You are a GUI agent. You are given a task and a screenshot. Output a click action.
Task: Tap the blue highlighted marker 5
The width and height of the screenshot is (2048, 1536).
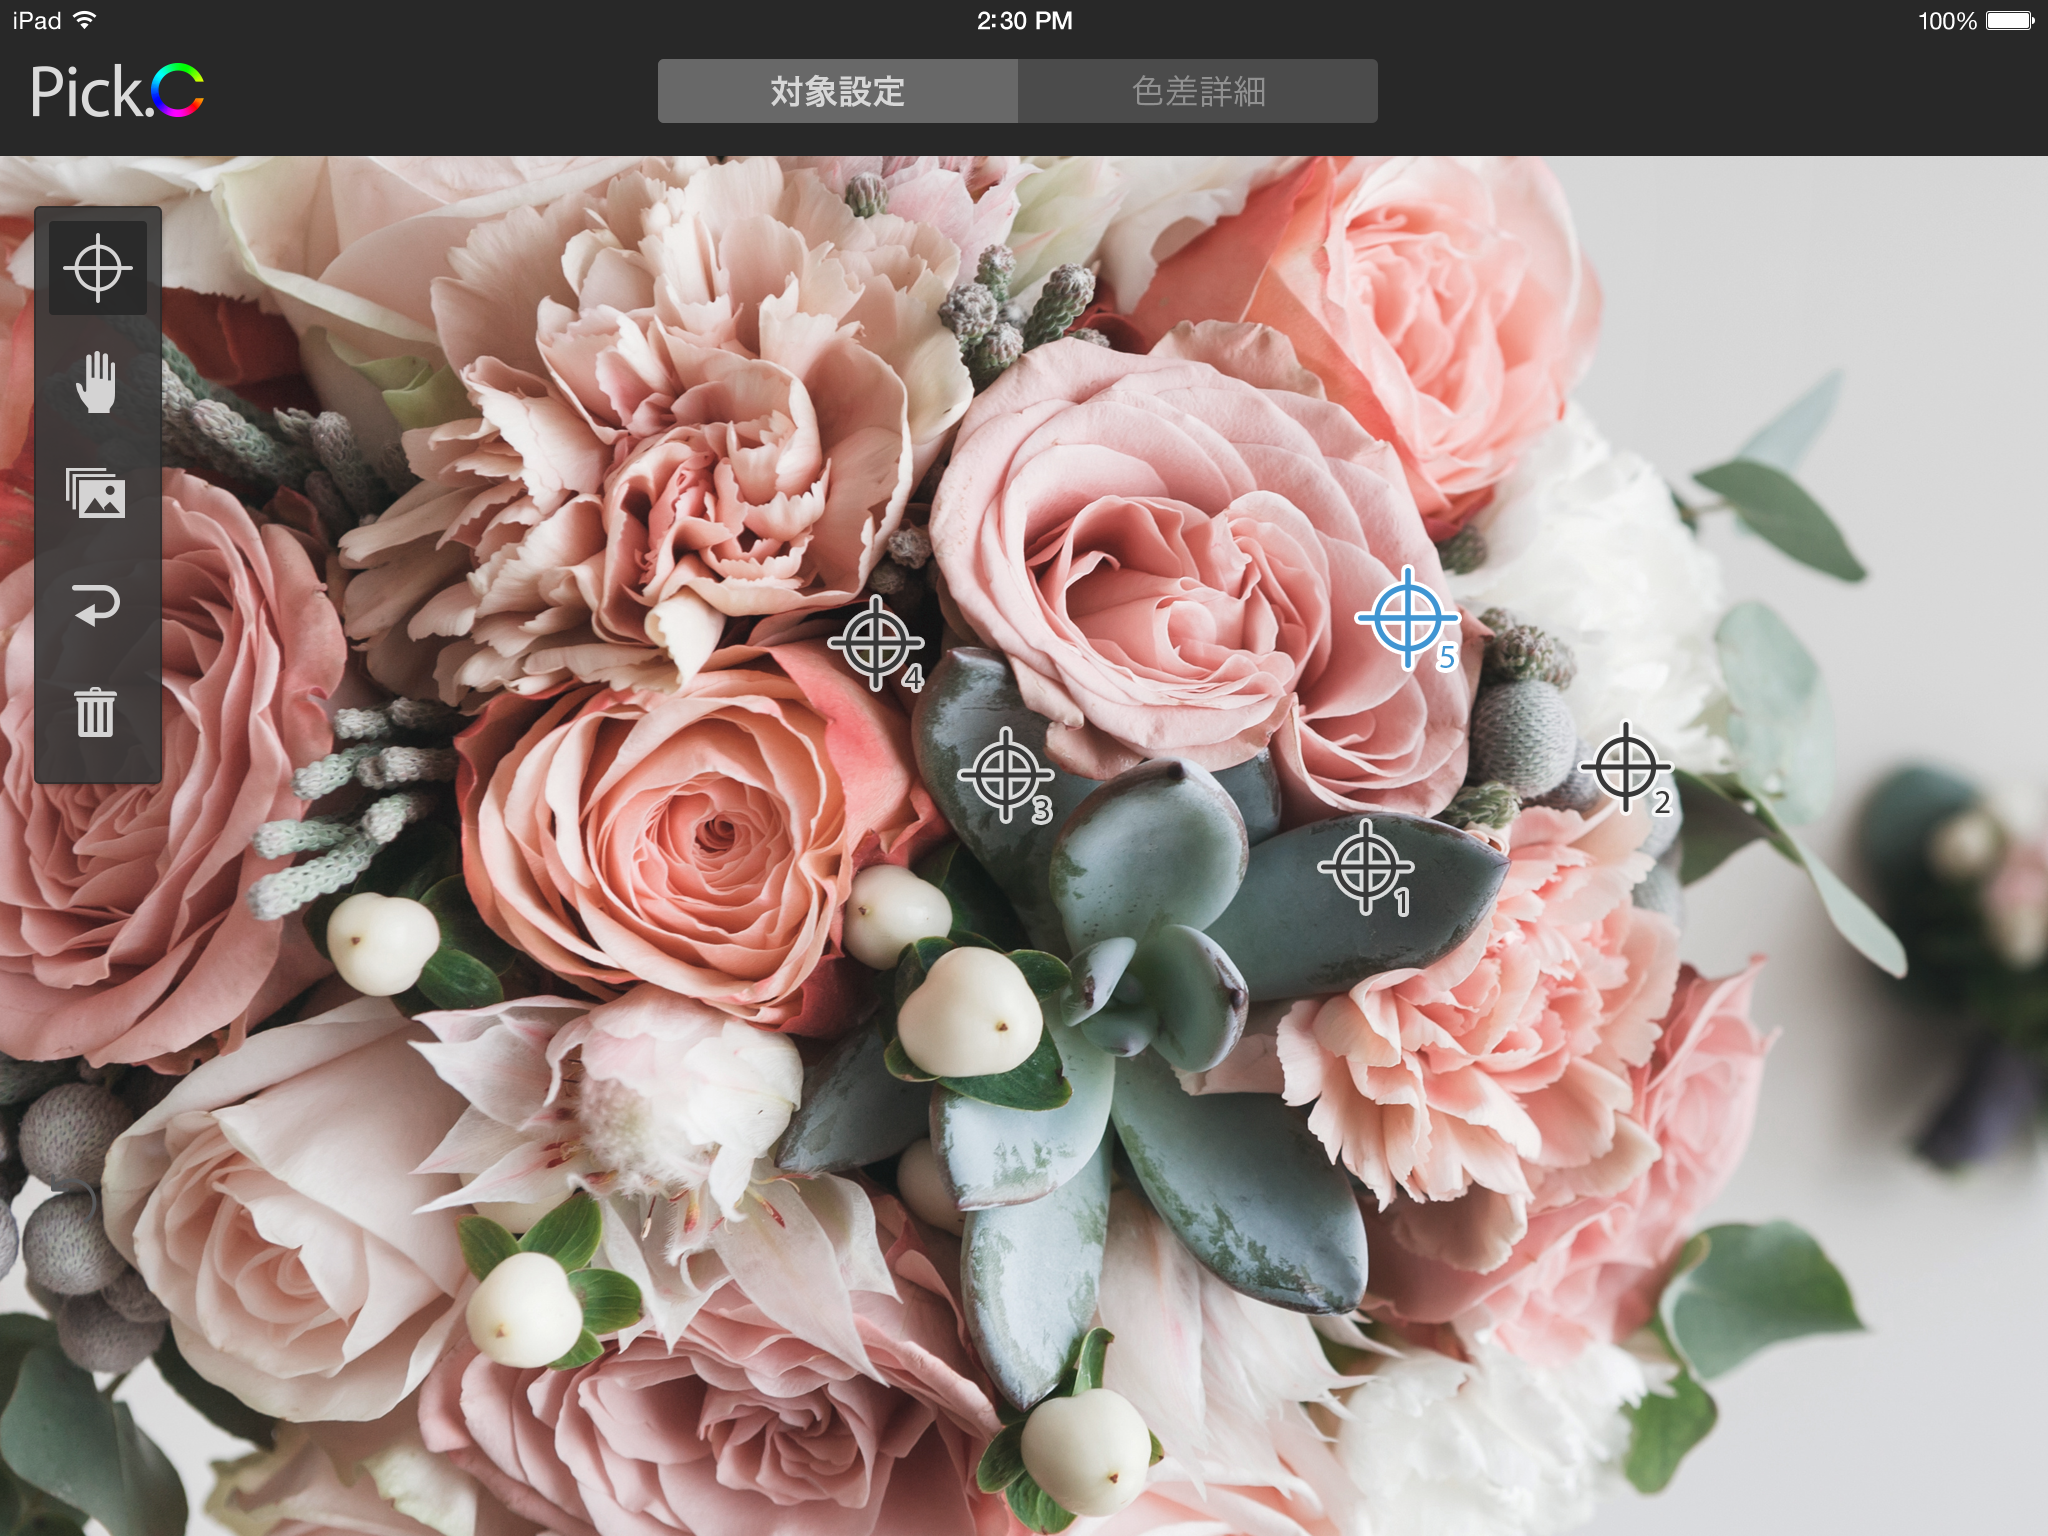coord(1407,617)
